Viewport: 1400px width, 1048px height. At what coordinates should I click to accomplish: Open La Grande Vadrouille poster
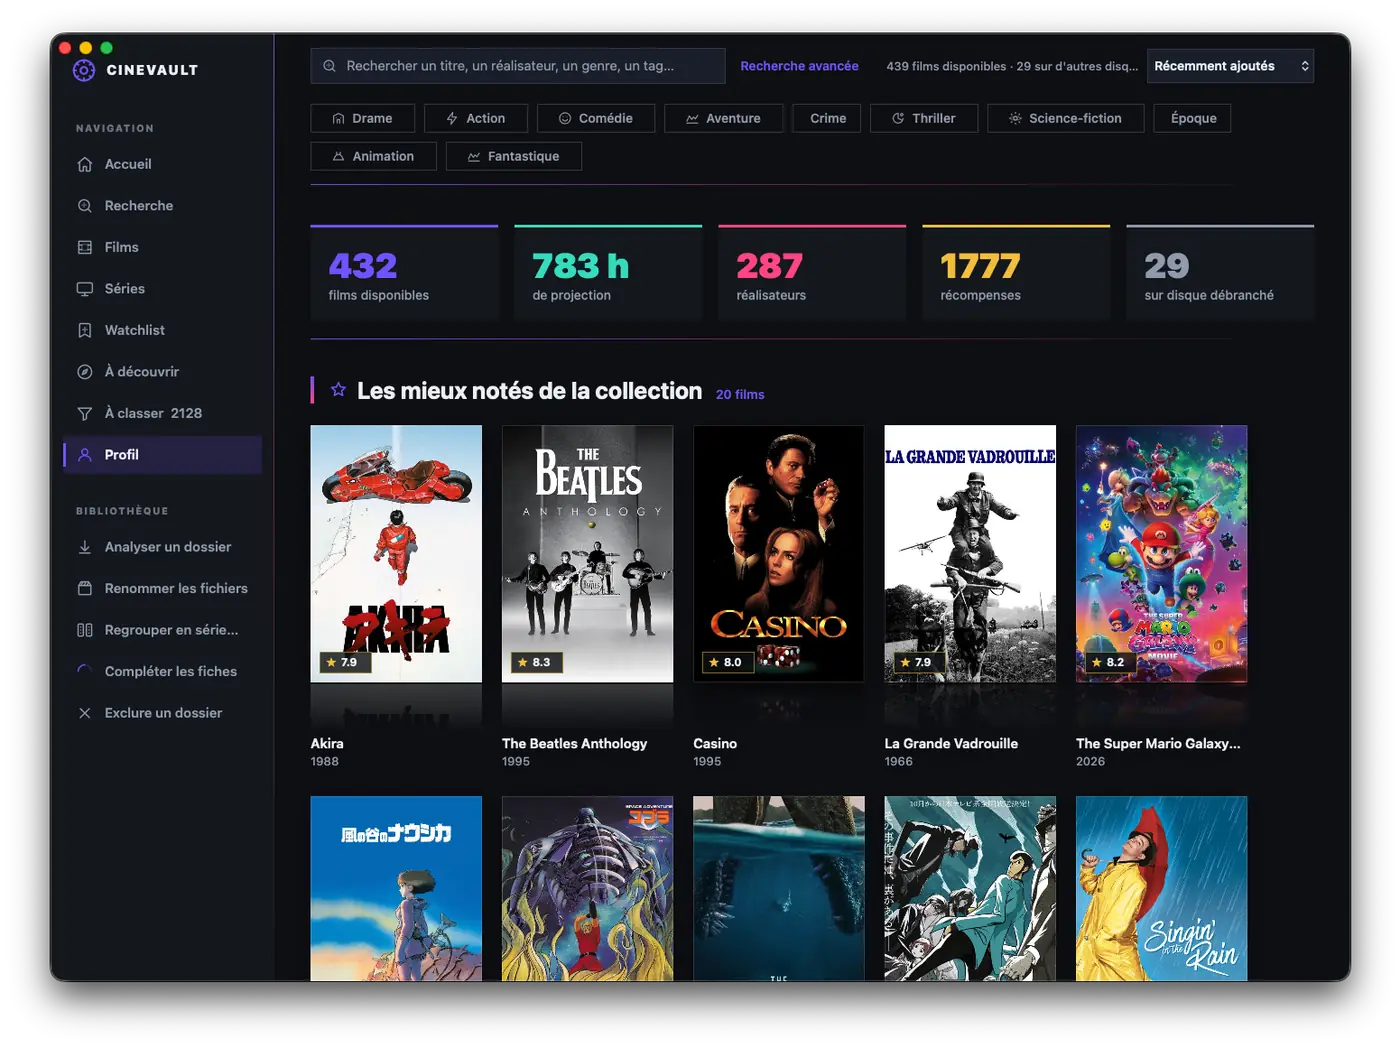coord(970,554)
